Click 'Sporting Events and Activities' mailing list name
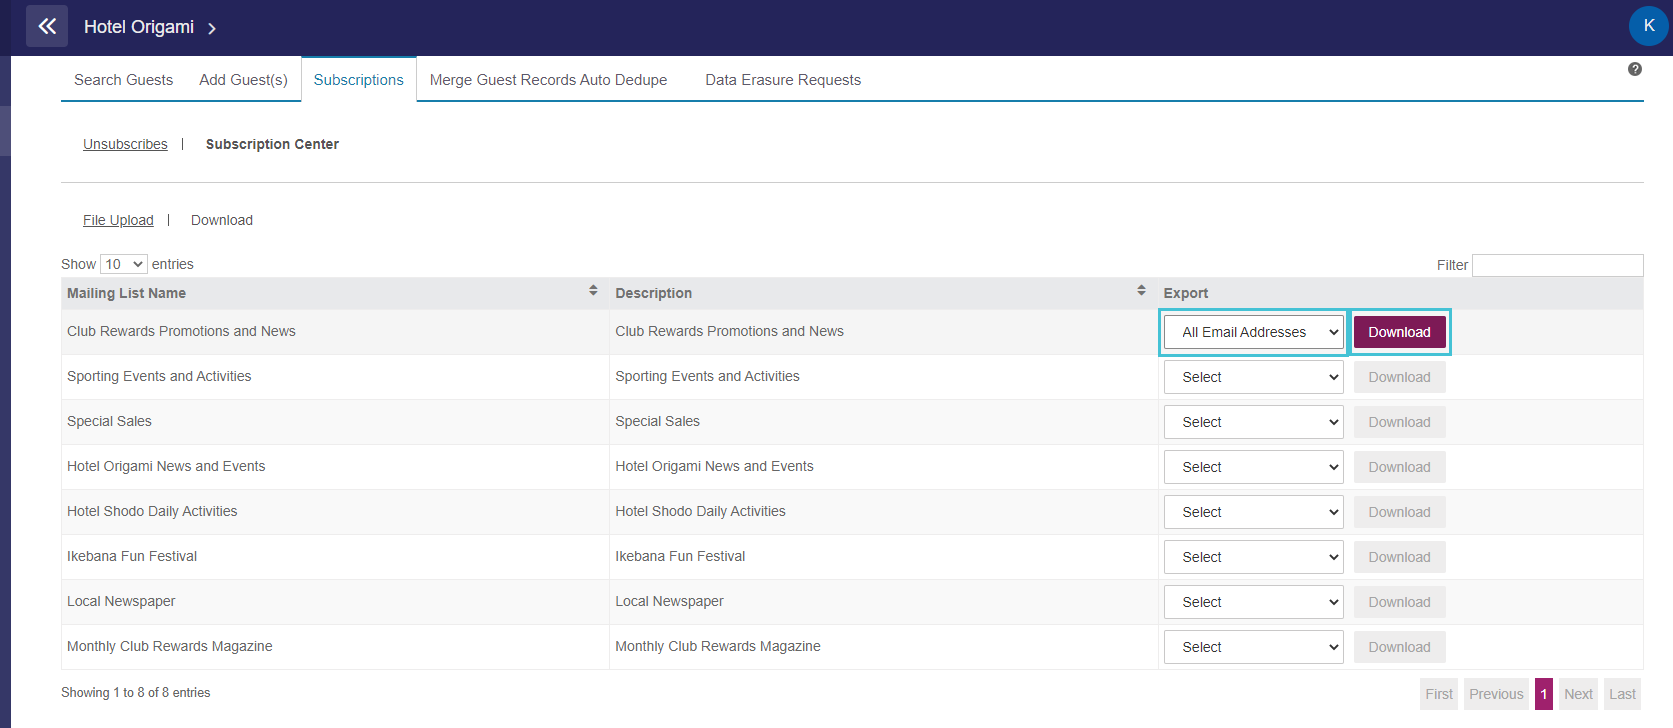The height and width of the screenshot is (728, 1673). pyautogui.click(x=159, y=376)
